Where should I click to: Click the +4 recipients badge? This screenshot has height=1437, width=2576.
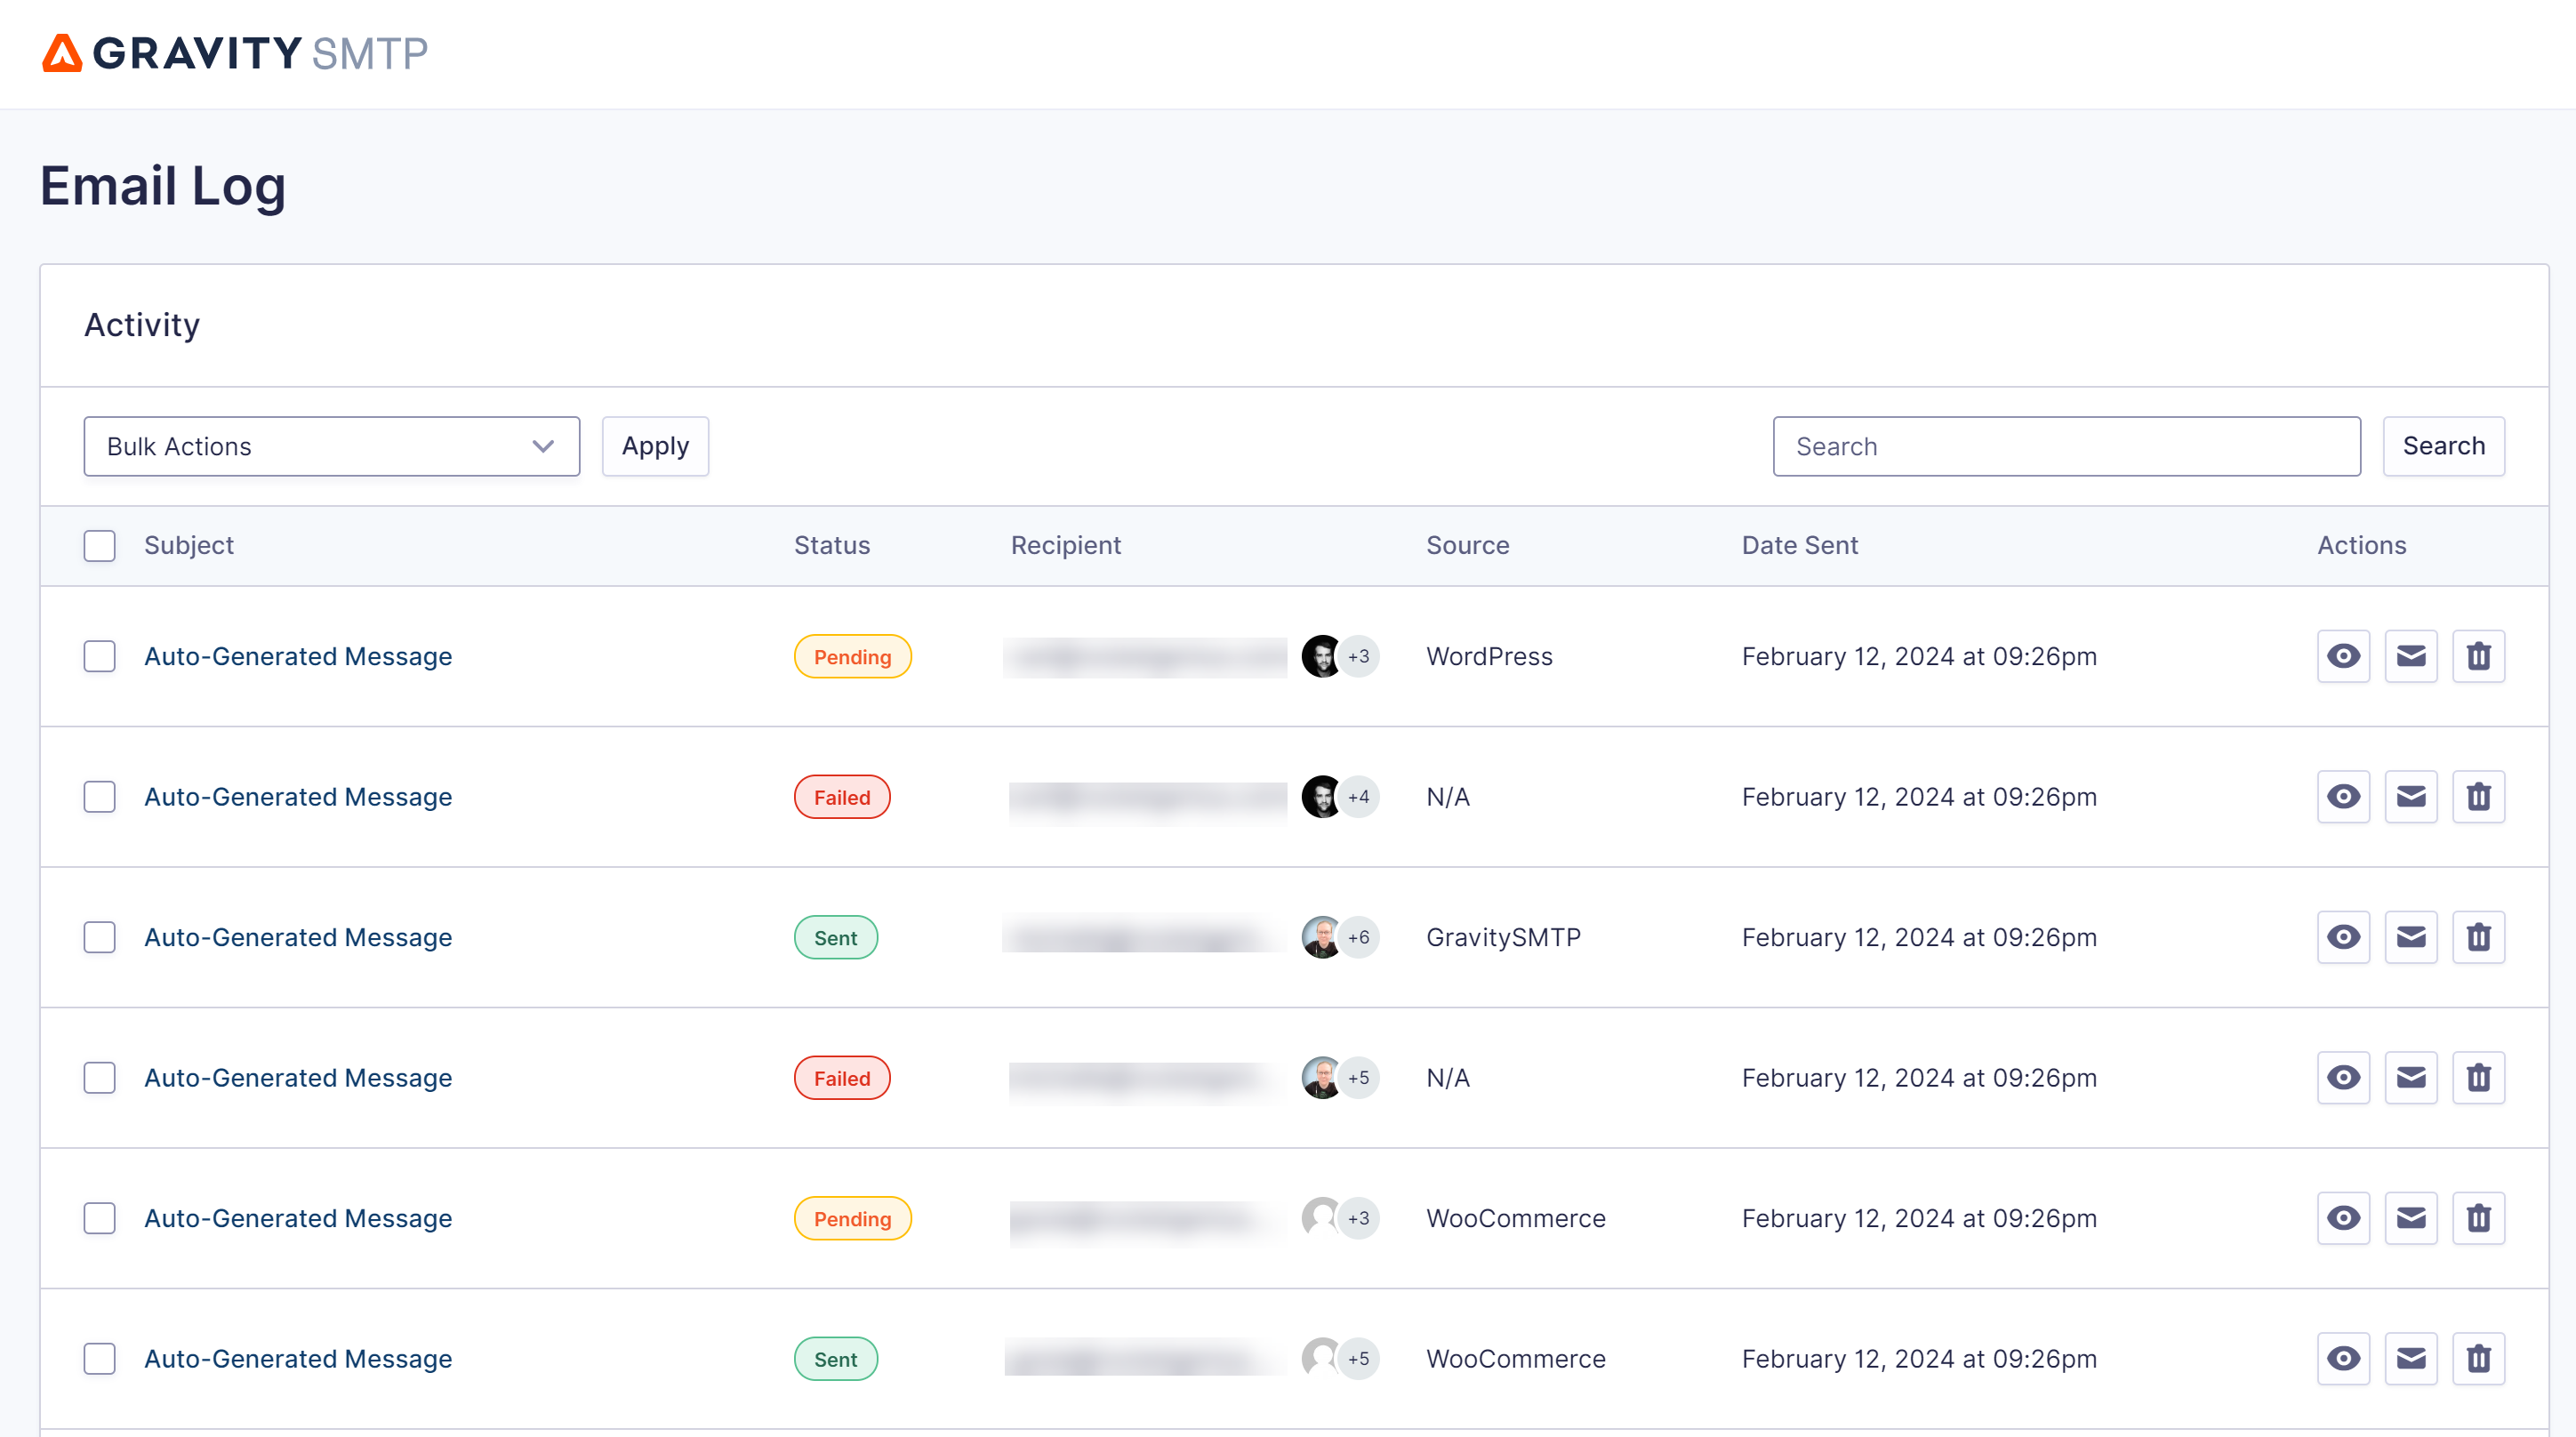(1359, 797)
